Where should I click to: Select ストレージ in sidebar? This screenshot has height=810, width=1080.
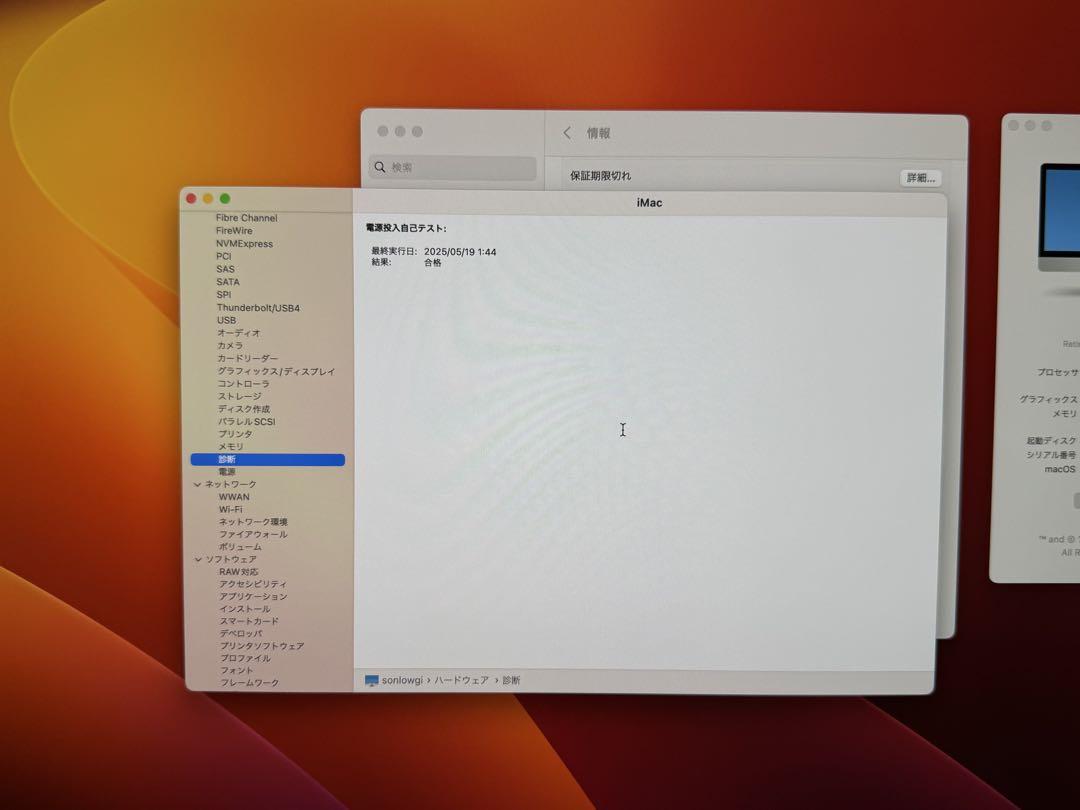click(239, 397)
